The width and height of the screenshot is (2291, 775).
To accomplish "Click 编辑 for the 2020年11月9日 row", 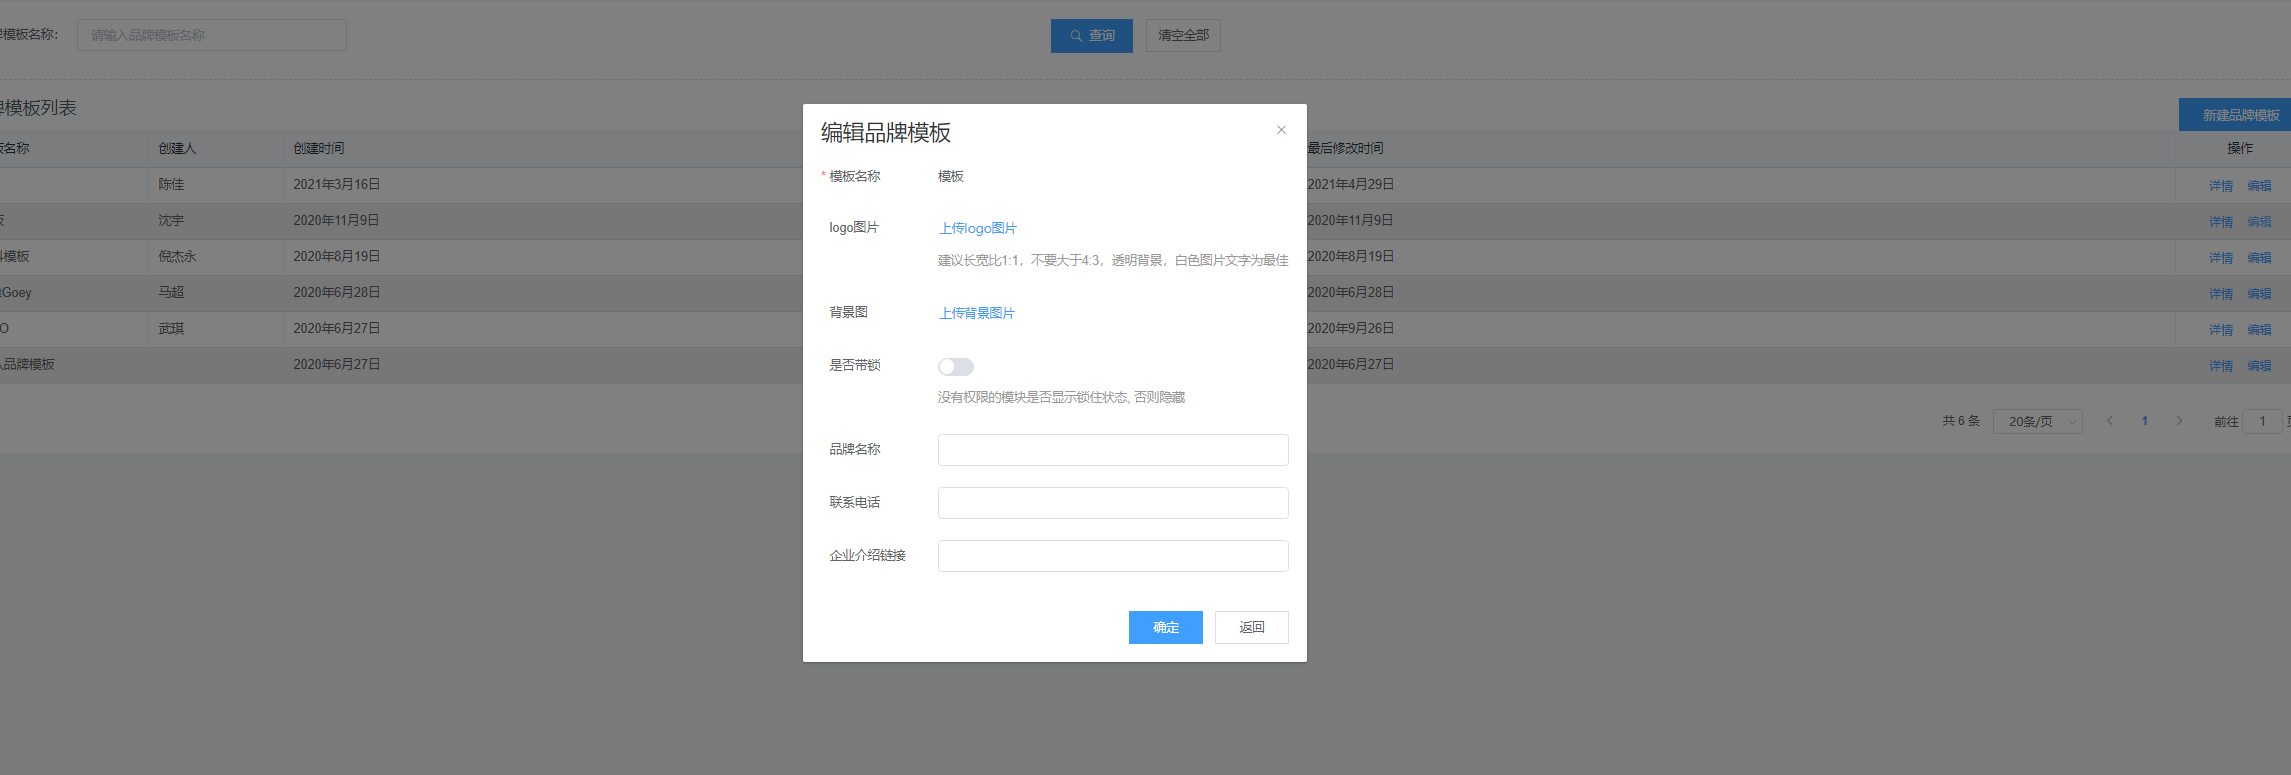I will coord(2259,222).
